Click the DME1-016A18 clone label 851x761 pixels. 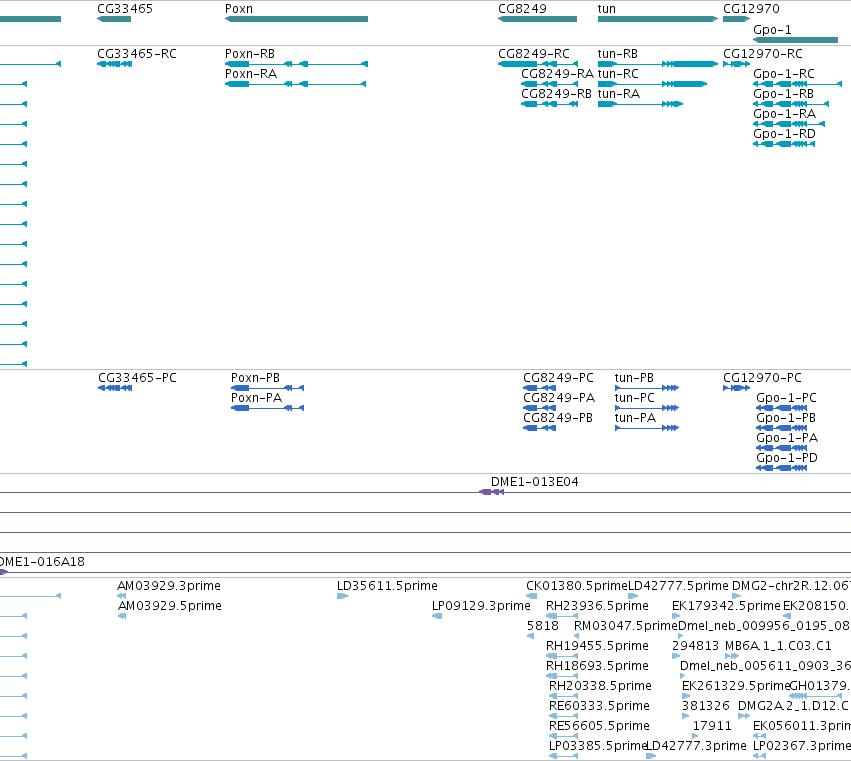pyautogui.click(x=42, y=561)
